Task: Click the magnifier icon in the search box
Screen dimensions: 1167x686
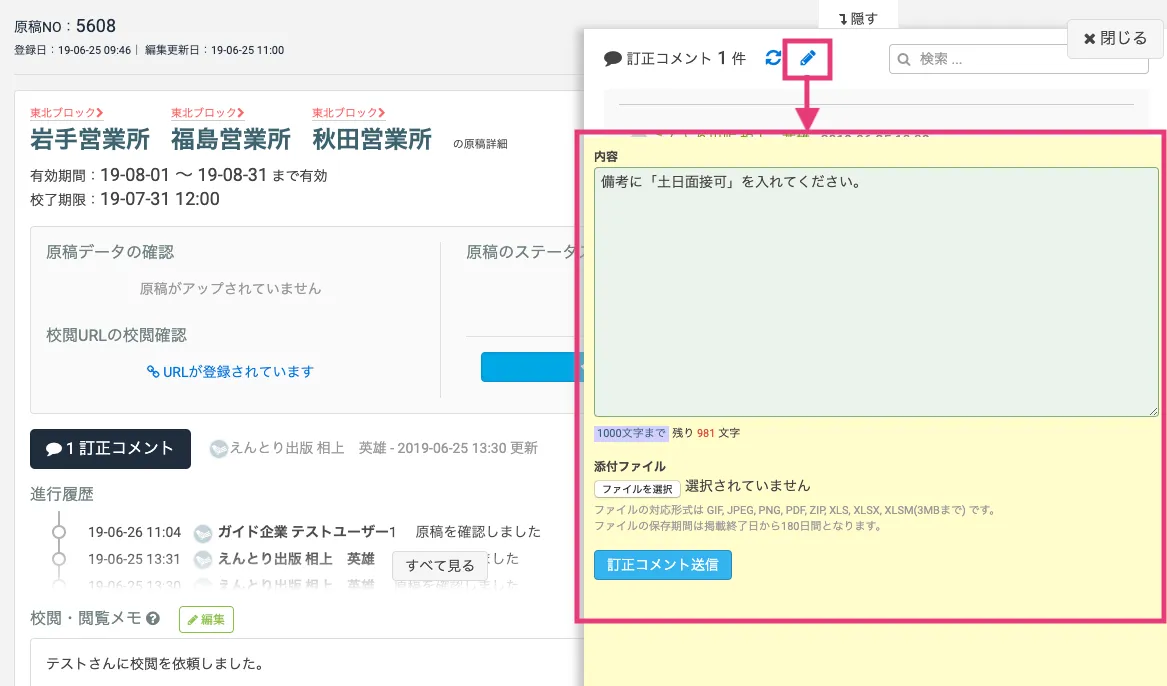Action: [x=904, y=60]
